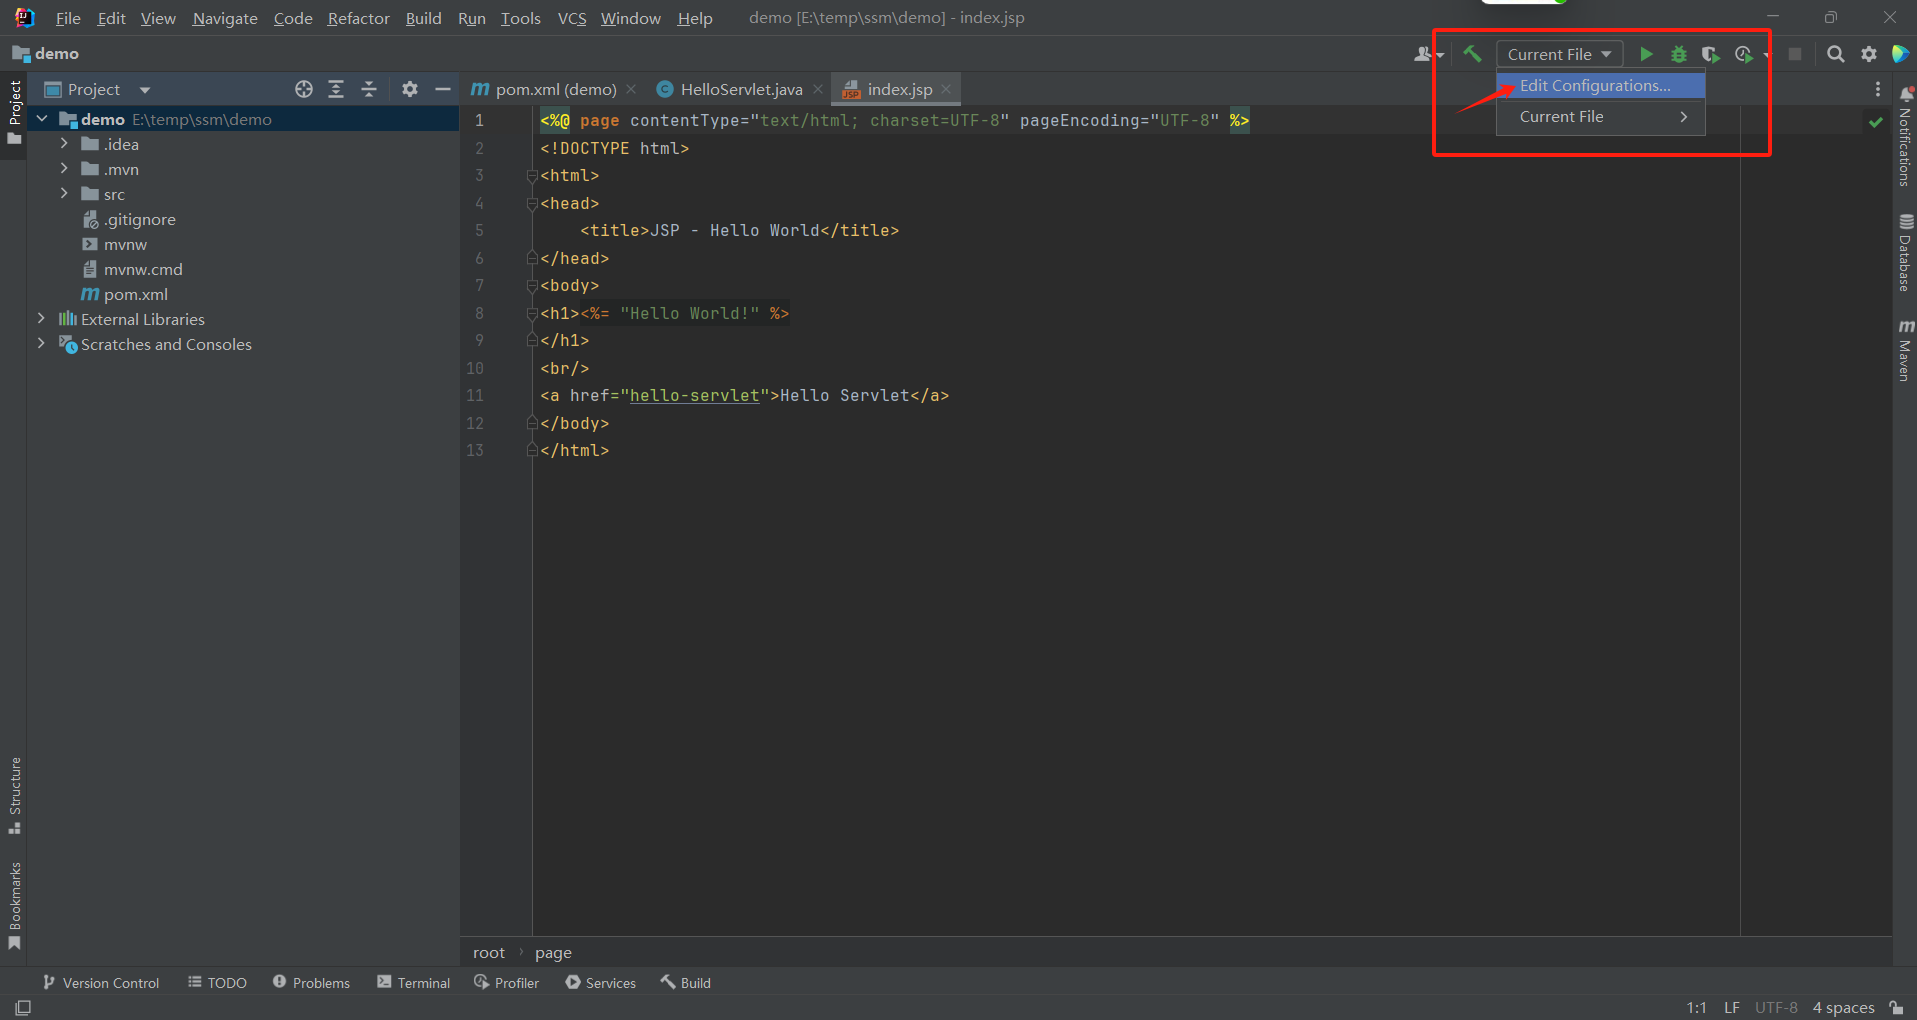
Task: Run the current file with the green play icon
Action: (x=1646, y=54)
